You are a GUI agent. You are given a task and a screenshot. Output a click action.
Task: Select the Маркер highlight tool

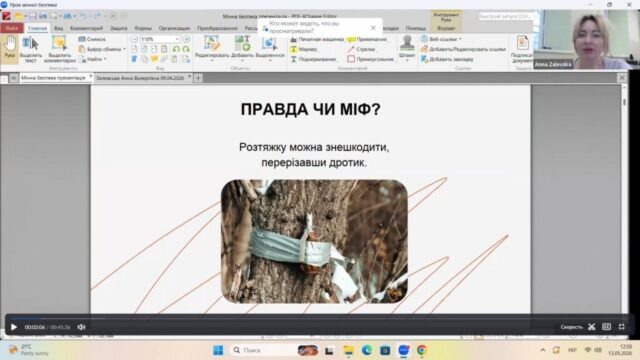click(304, 49)
